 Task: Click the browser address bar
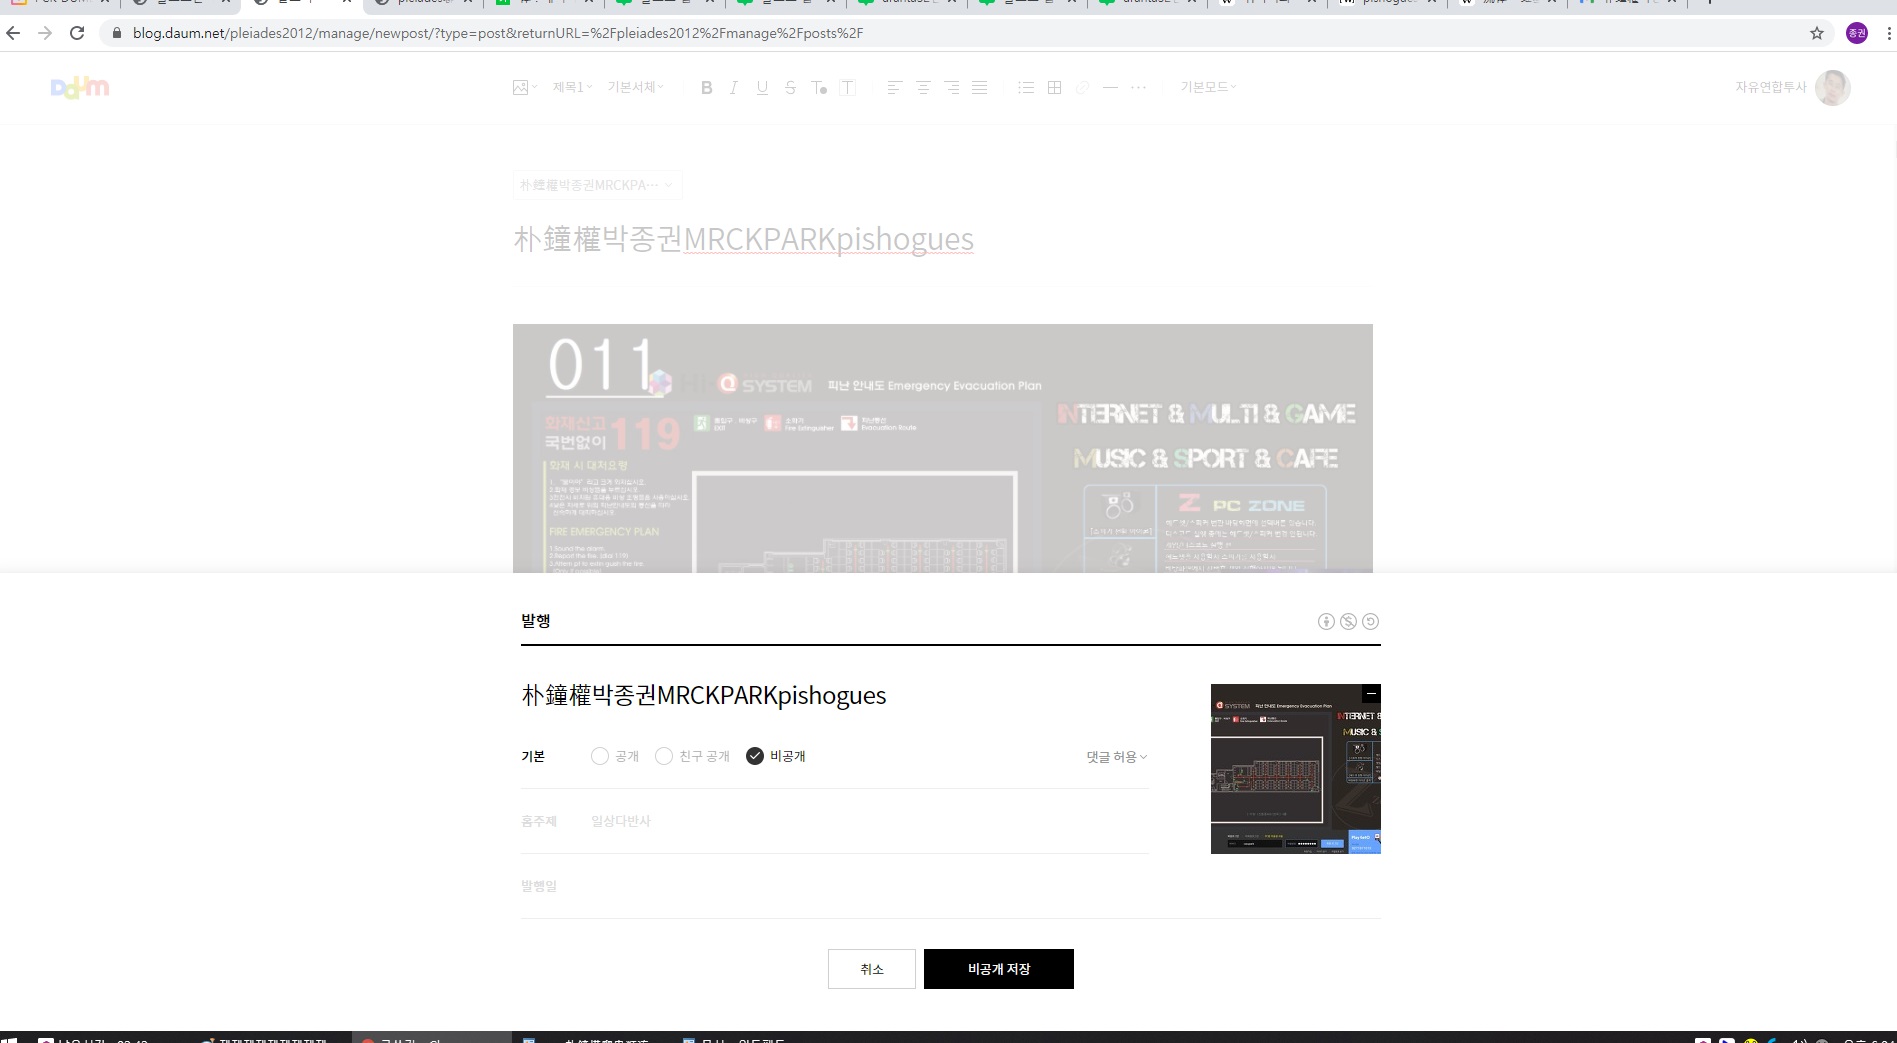click(960, 33)
